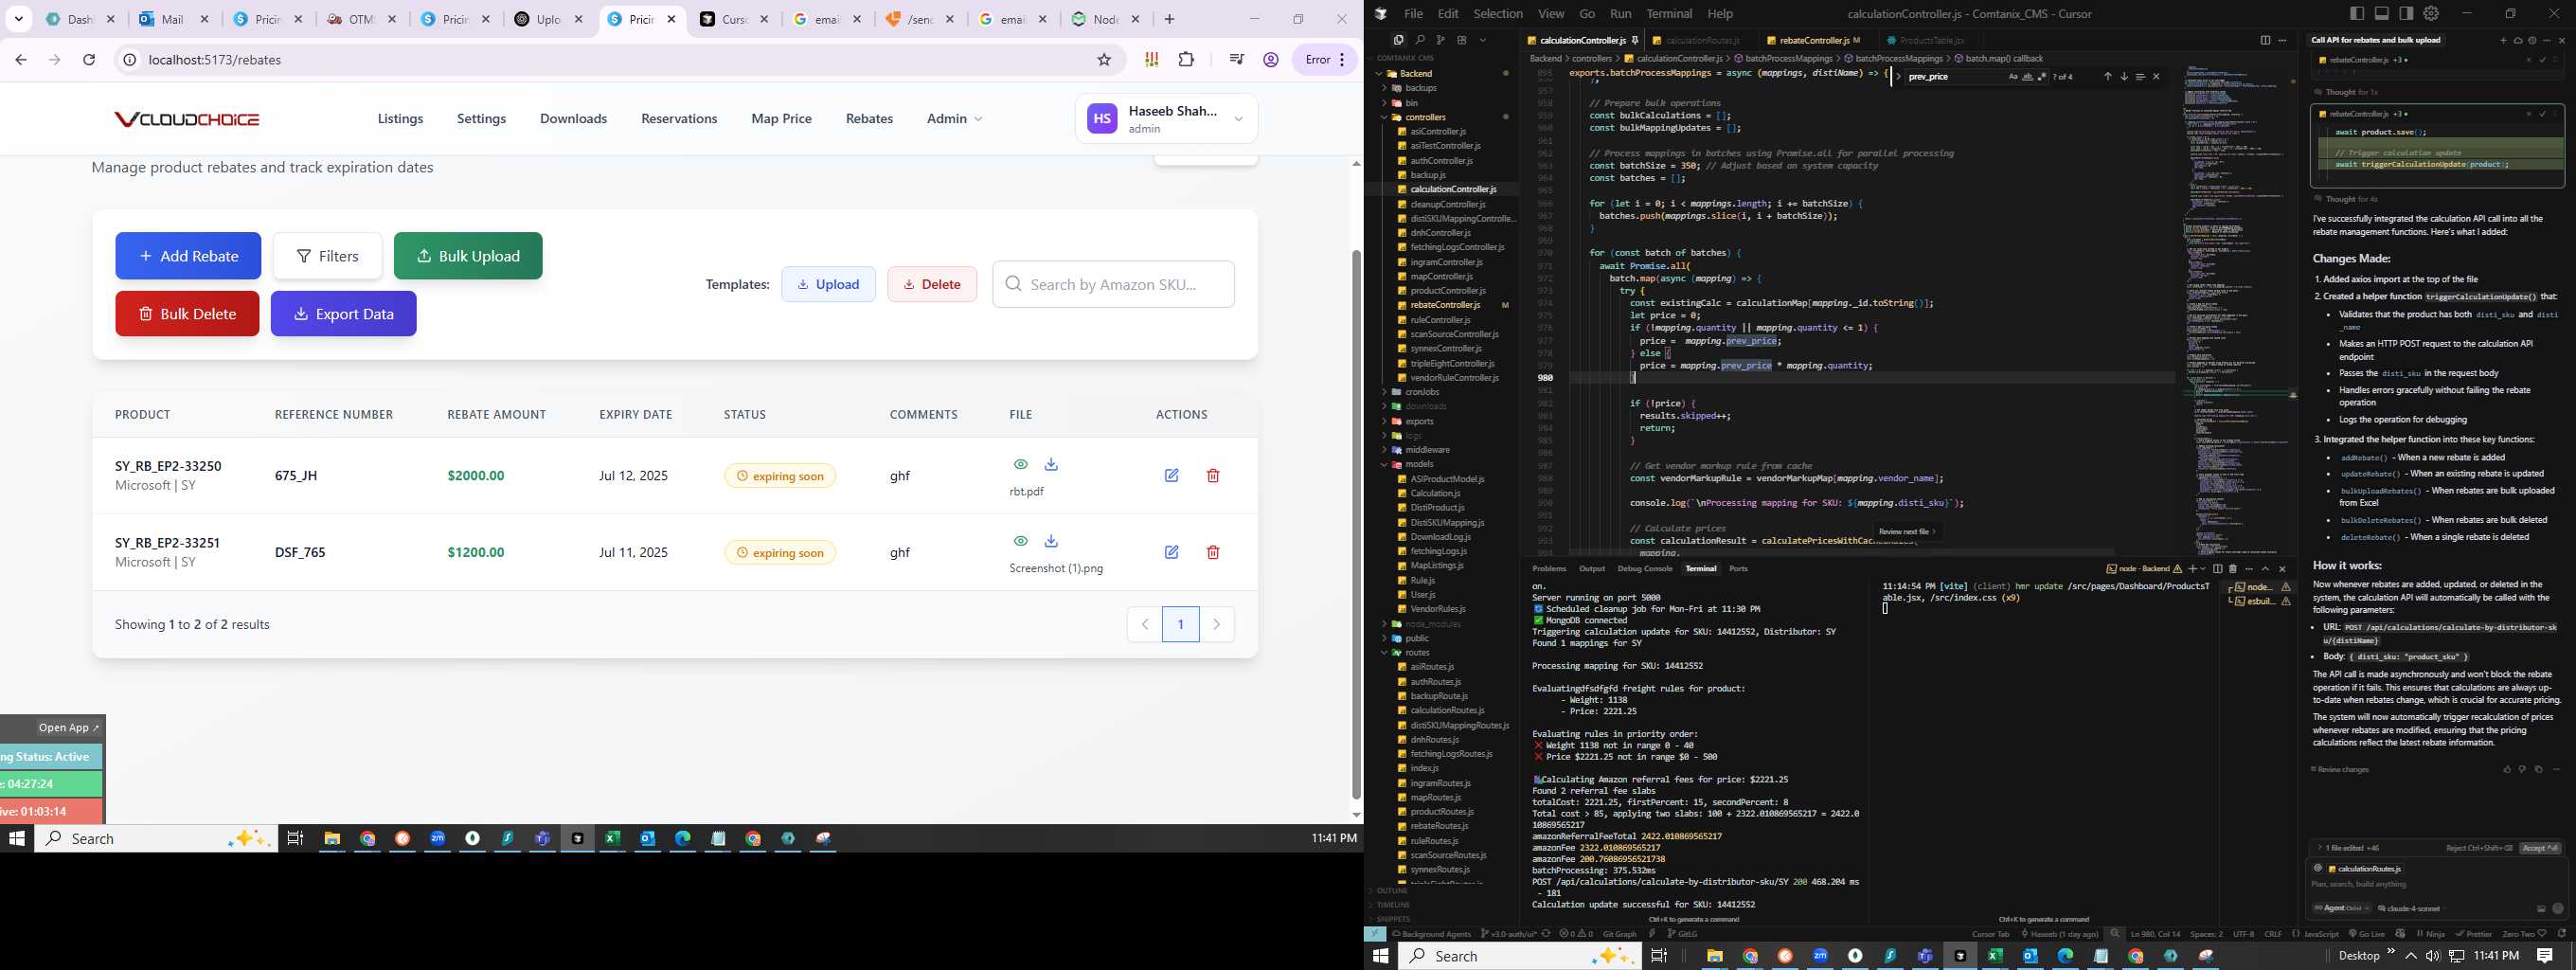Viewport: 2576px width, 970px height.
Task: Click the Templates Upload button
Action: pyautogui.click(x=828, y=284)
